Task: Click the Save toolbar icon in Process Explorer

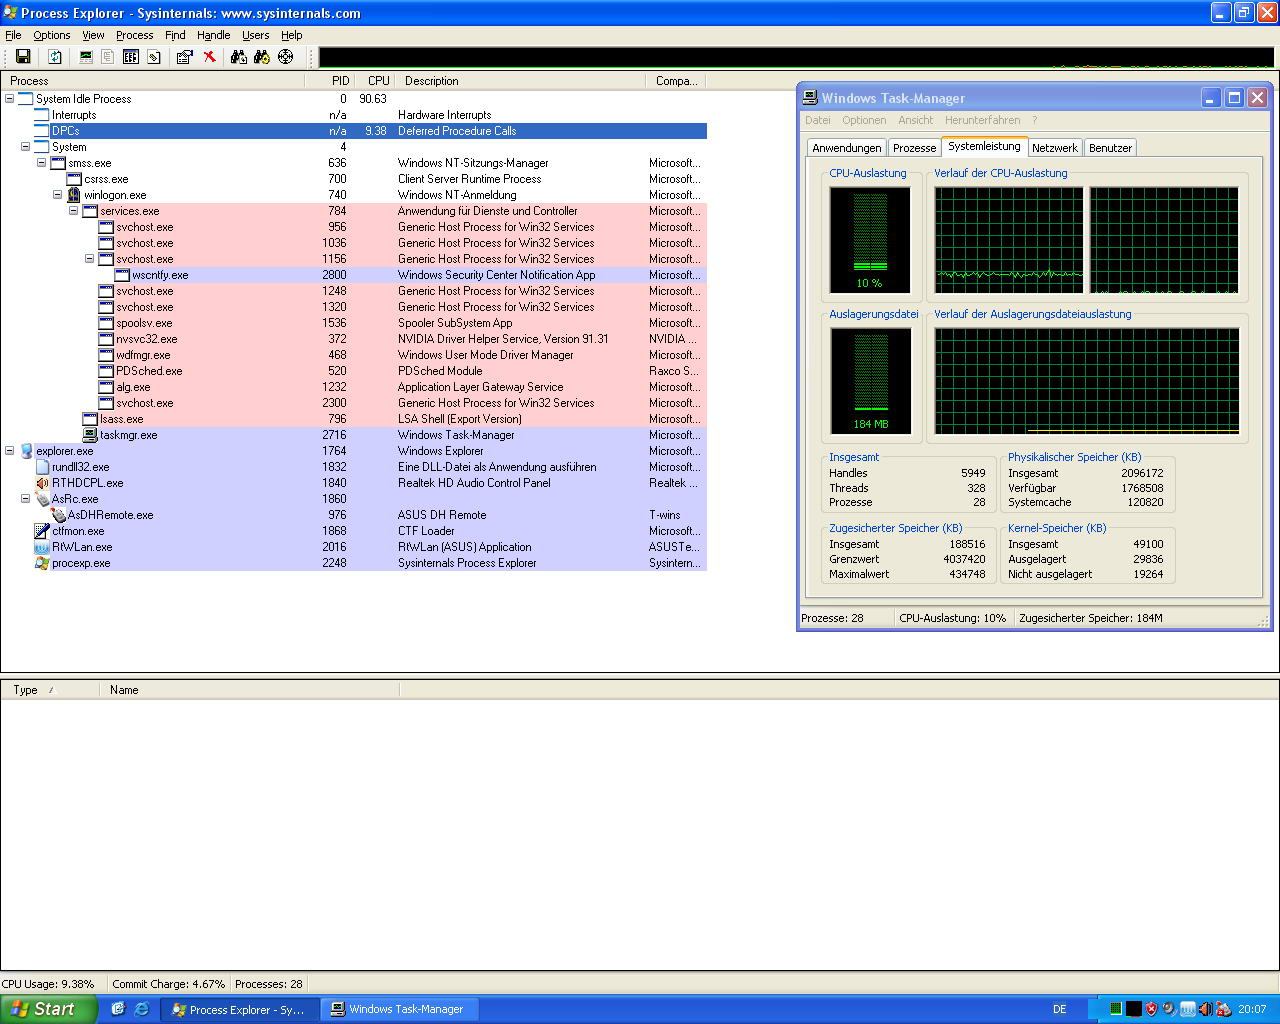Action: [x=23, y=57]
